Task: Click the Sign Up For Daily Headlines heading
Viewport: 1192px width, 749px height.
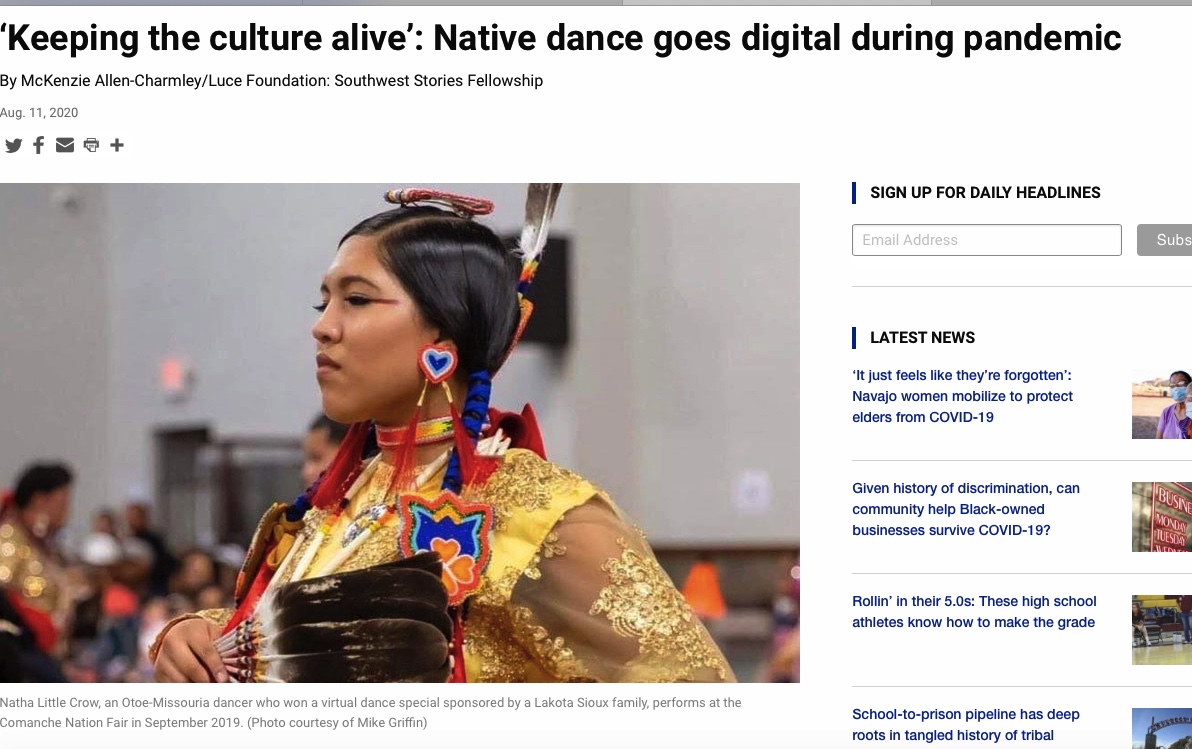Action: (985, 193)
